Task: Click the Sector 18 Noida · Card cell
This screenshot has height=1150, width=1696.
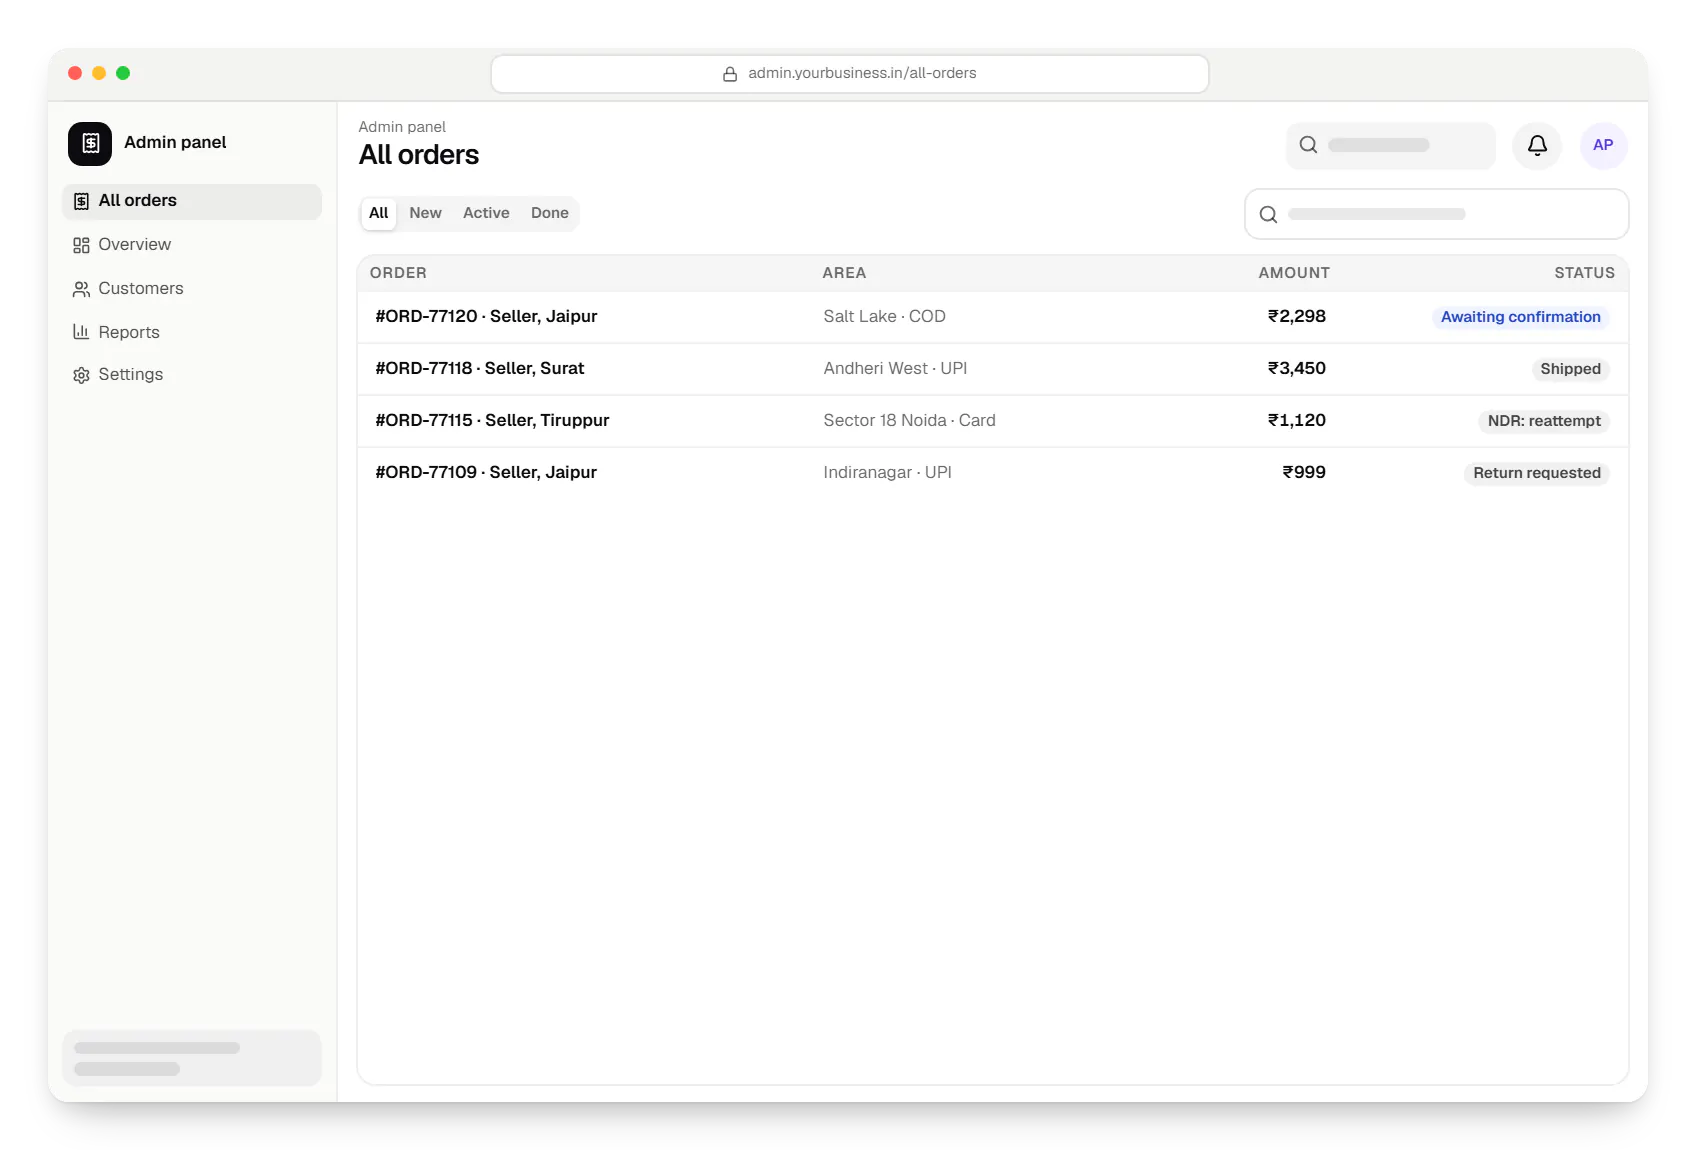Action: (x=909, y=421)
